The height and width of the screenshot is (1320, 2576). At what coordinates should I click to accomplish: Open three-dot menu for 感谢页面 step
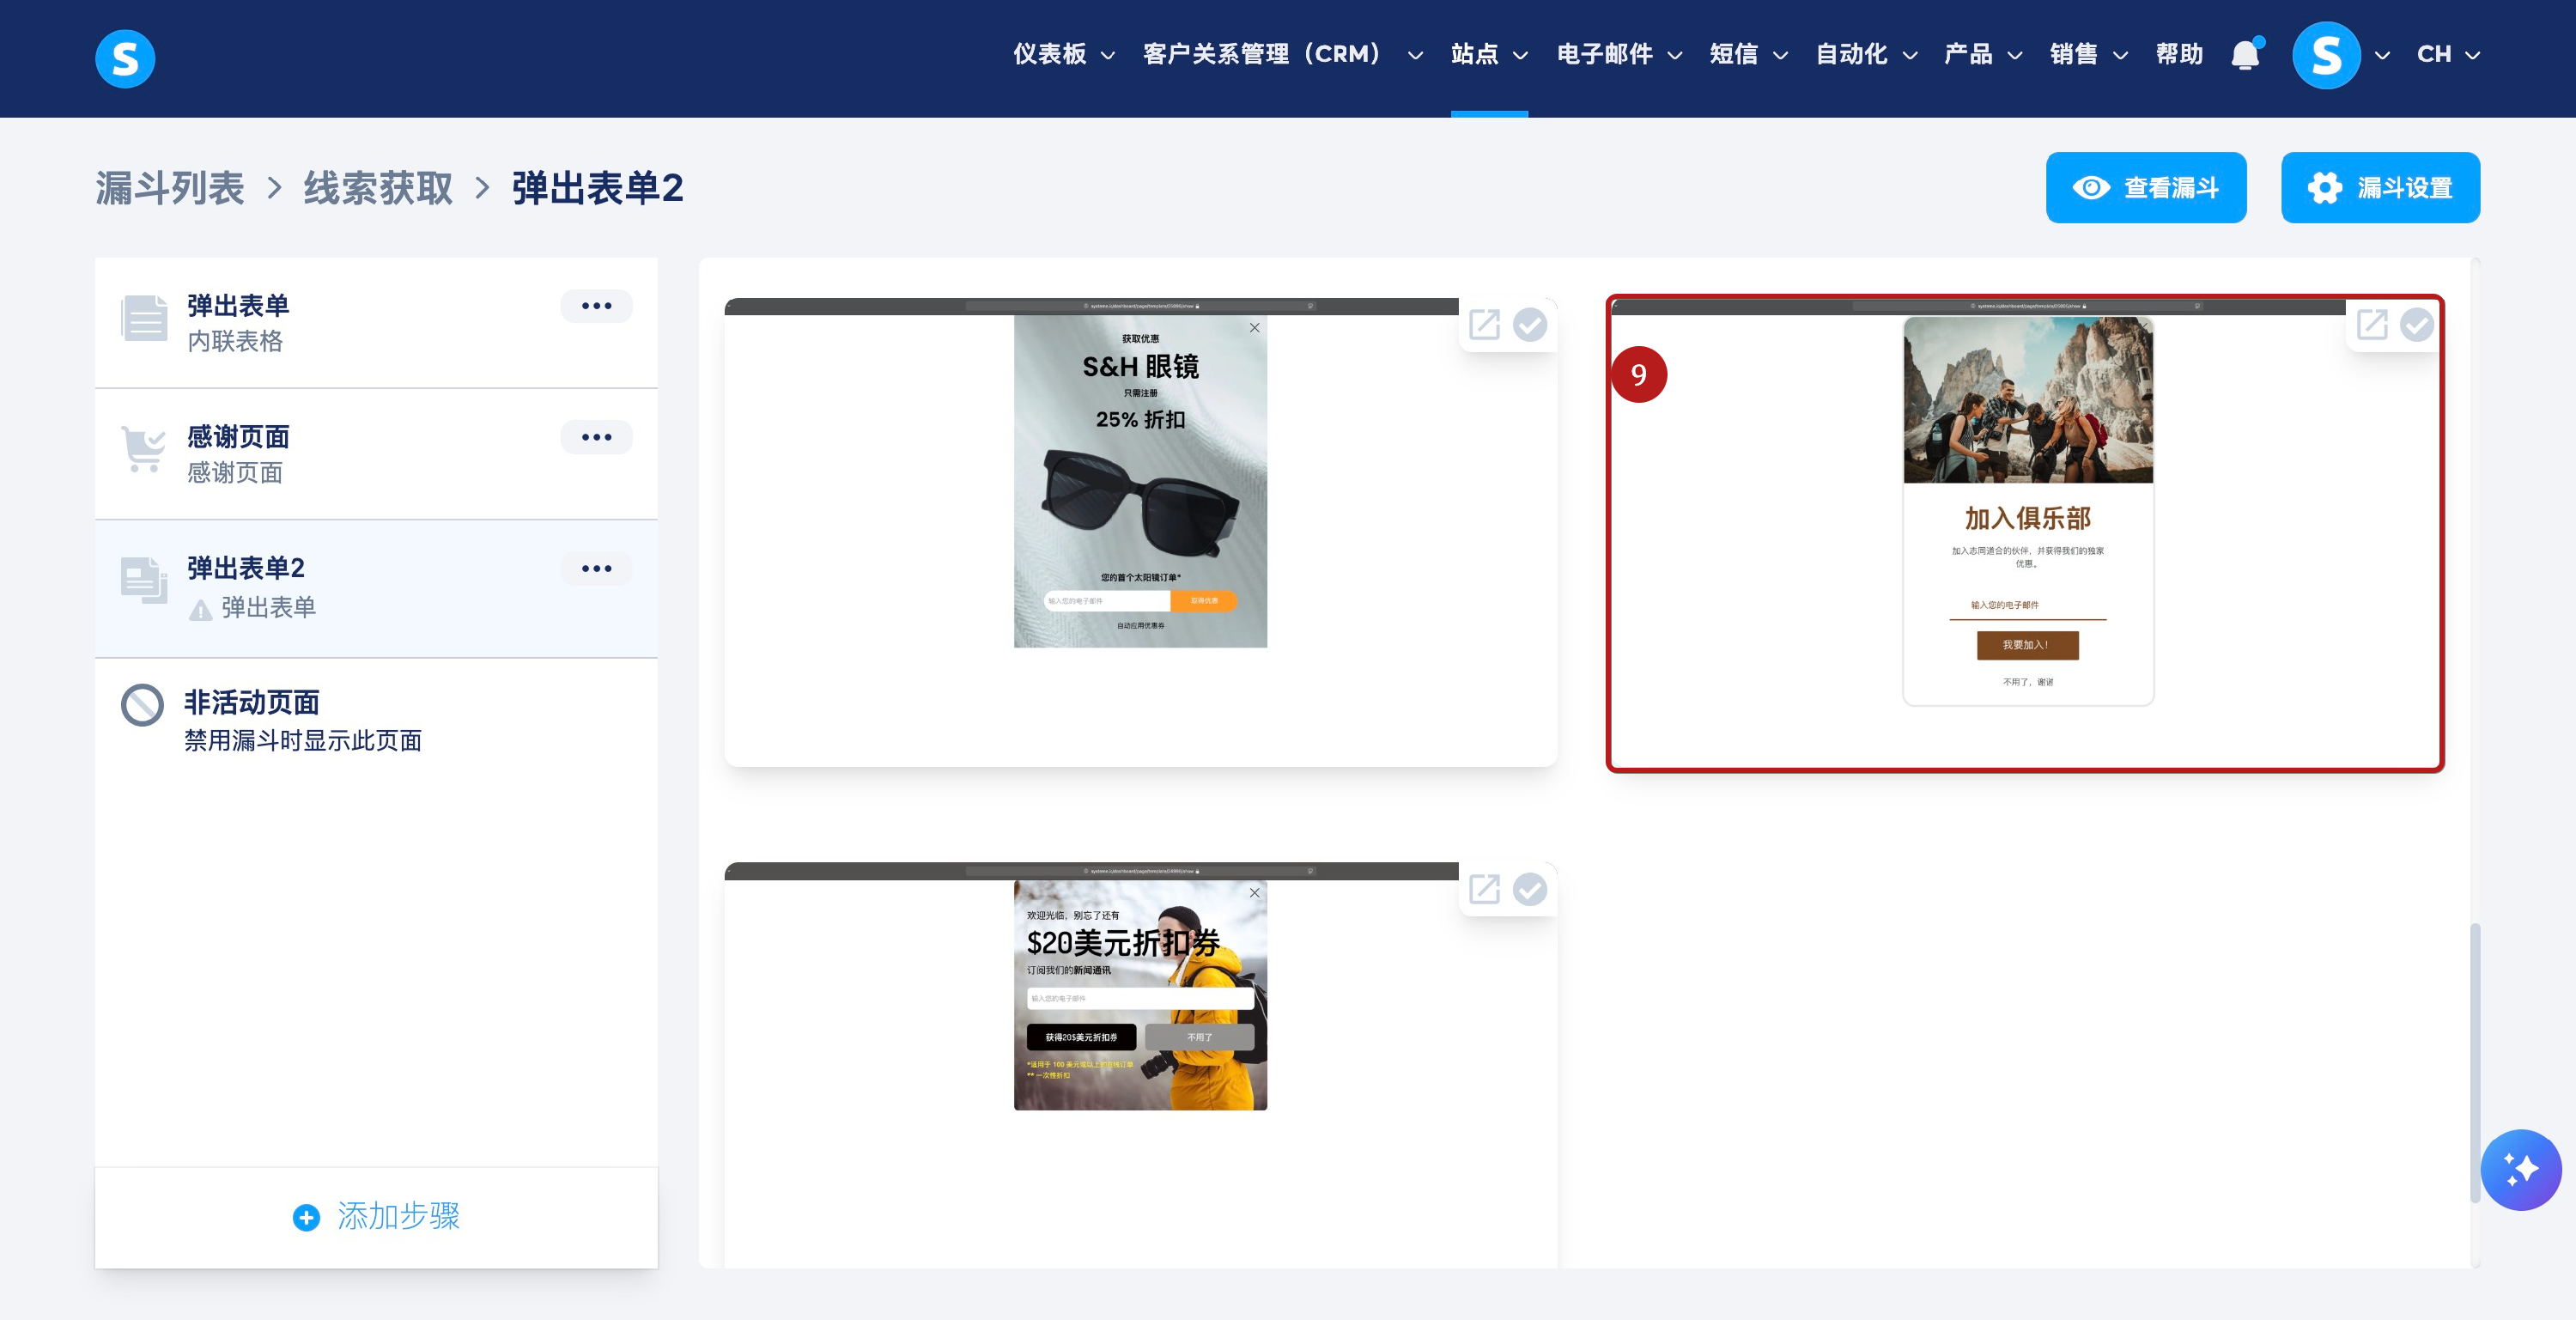coord(596,437)
